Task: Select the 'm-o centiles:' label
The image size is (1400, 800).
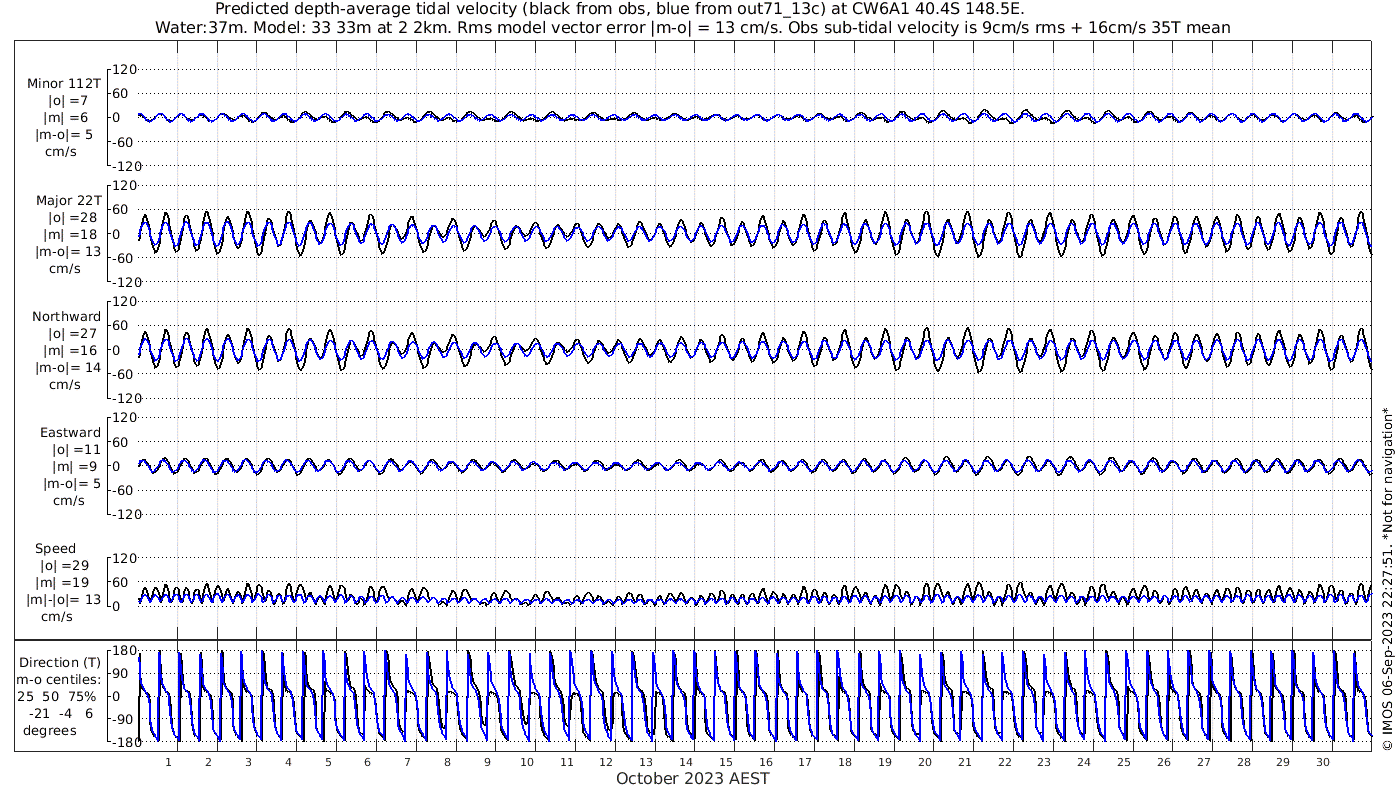Action: point(57,681)
